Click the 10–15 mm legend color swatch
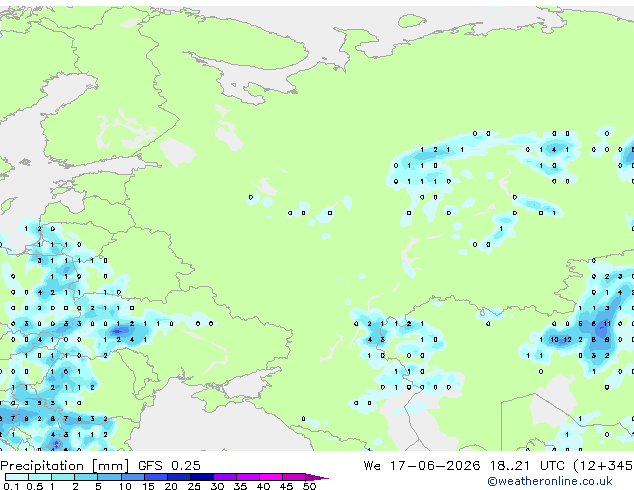 133,477
